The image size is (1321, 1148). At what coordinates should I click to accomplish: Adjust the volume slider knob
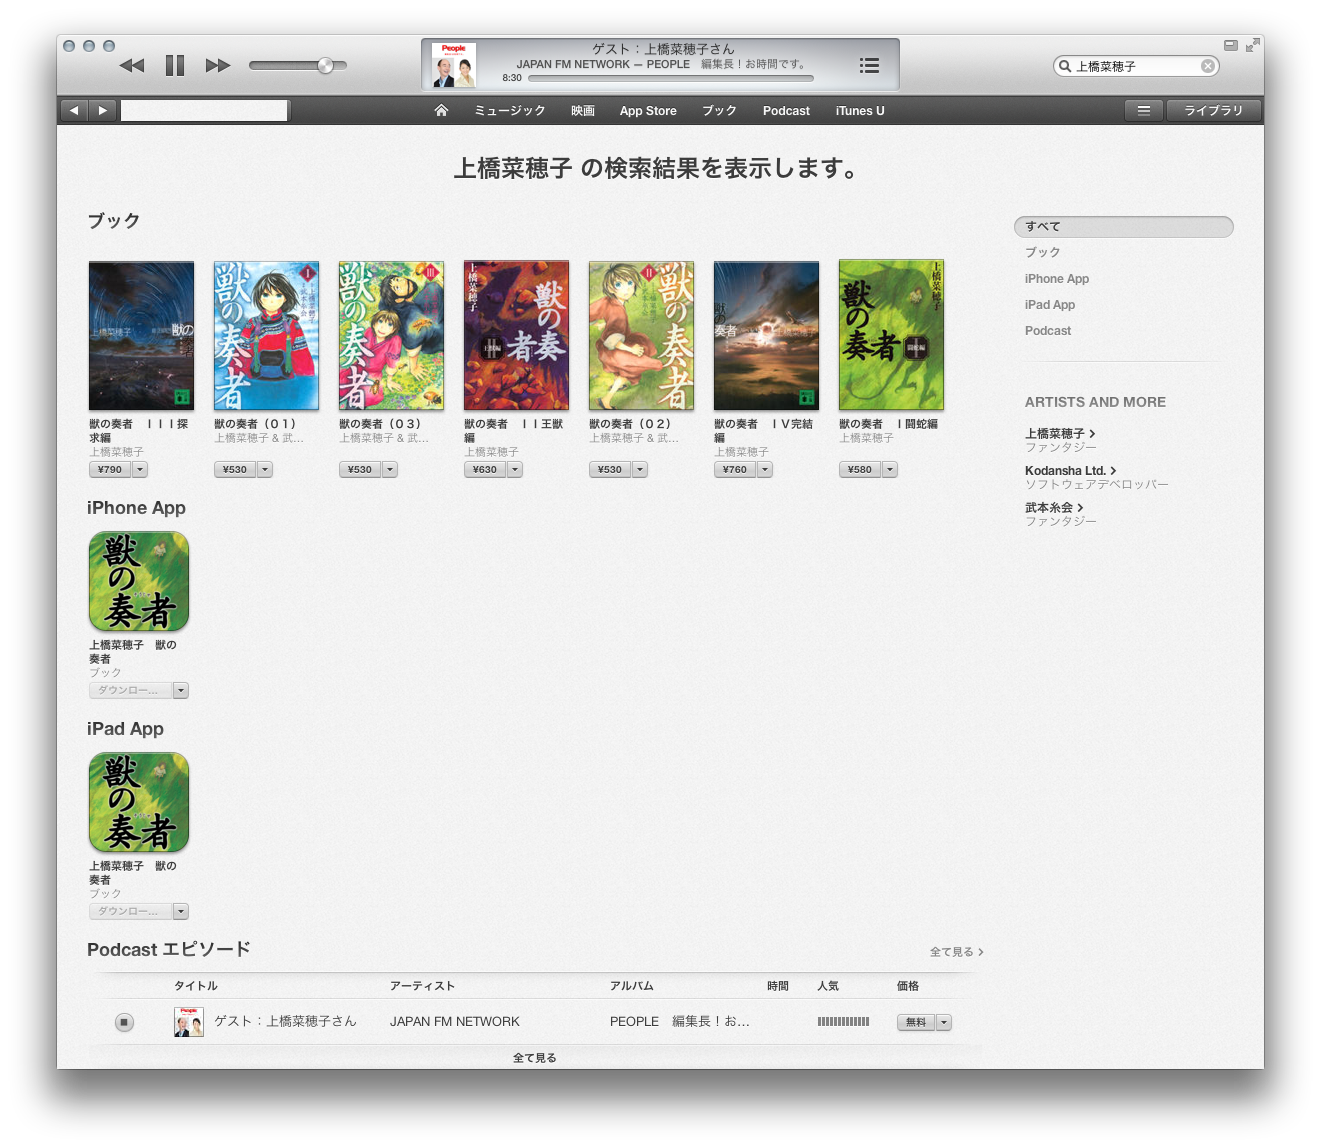tap(325, 66)
